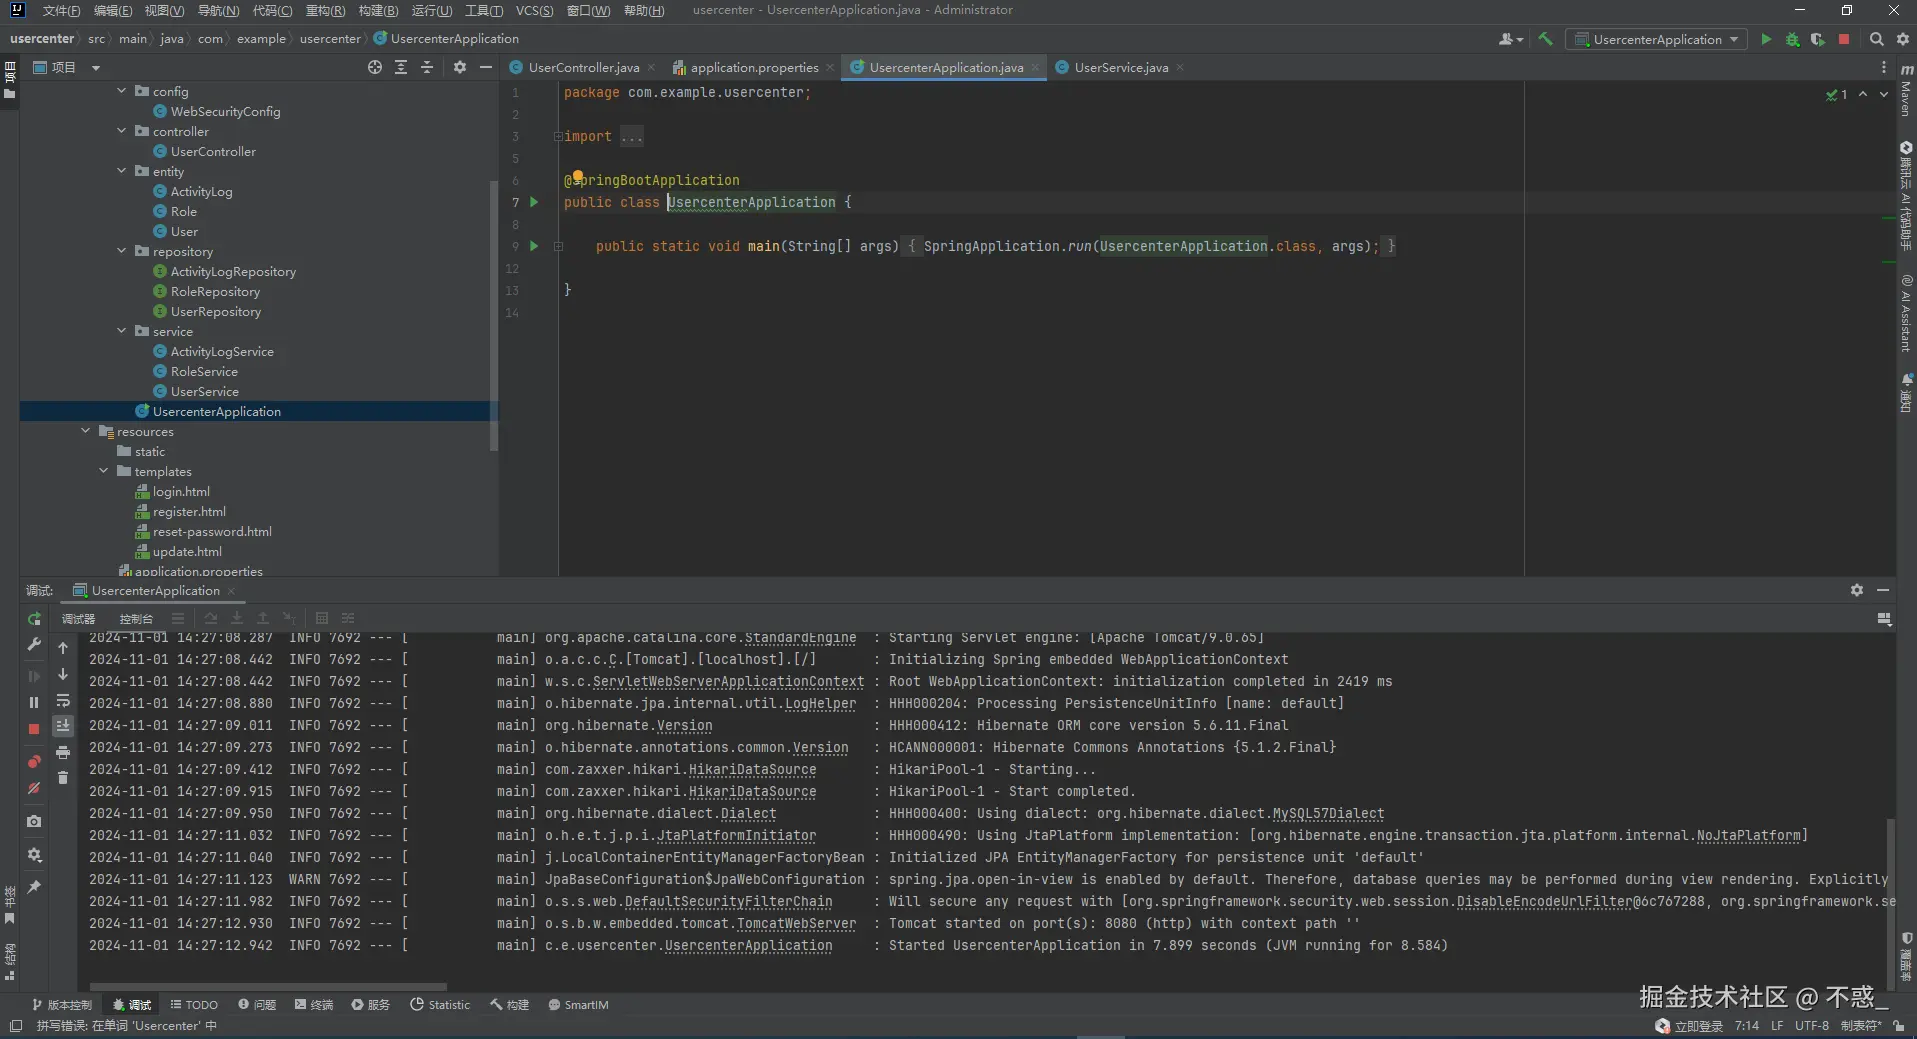Open UsercenterApplication run configuration dropdown
This screenshot has width=1917, height=1039.
(1657, 39)
